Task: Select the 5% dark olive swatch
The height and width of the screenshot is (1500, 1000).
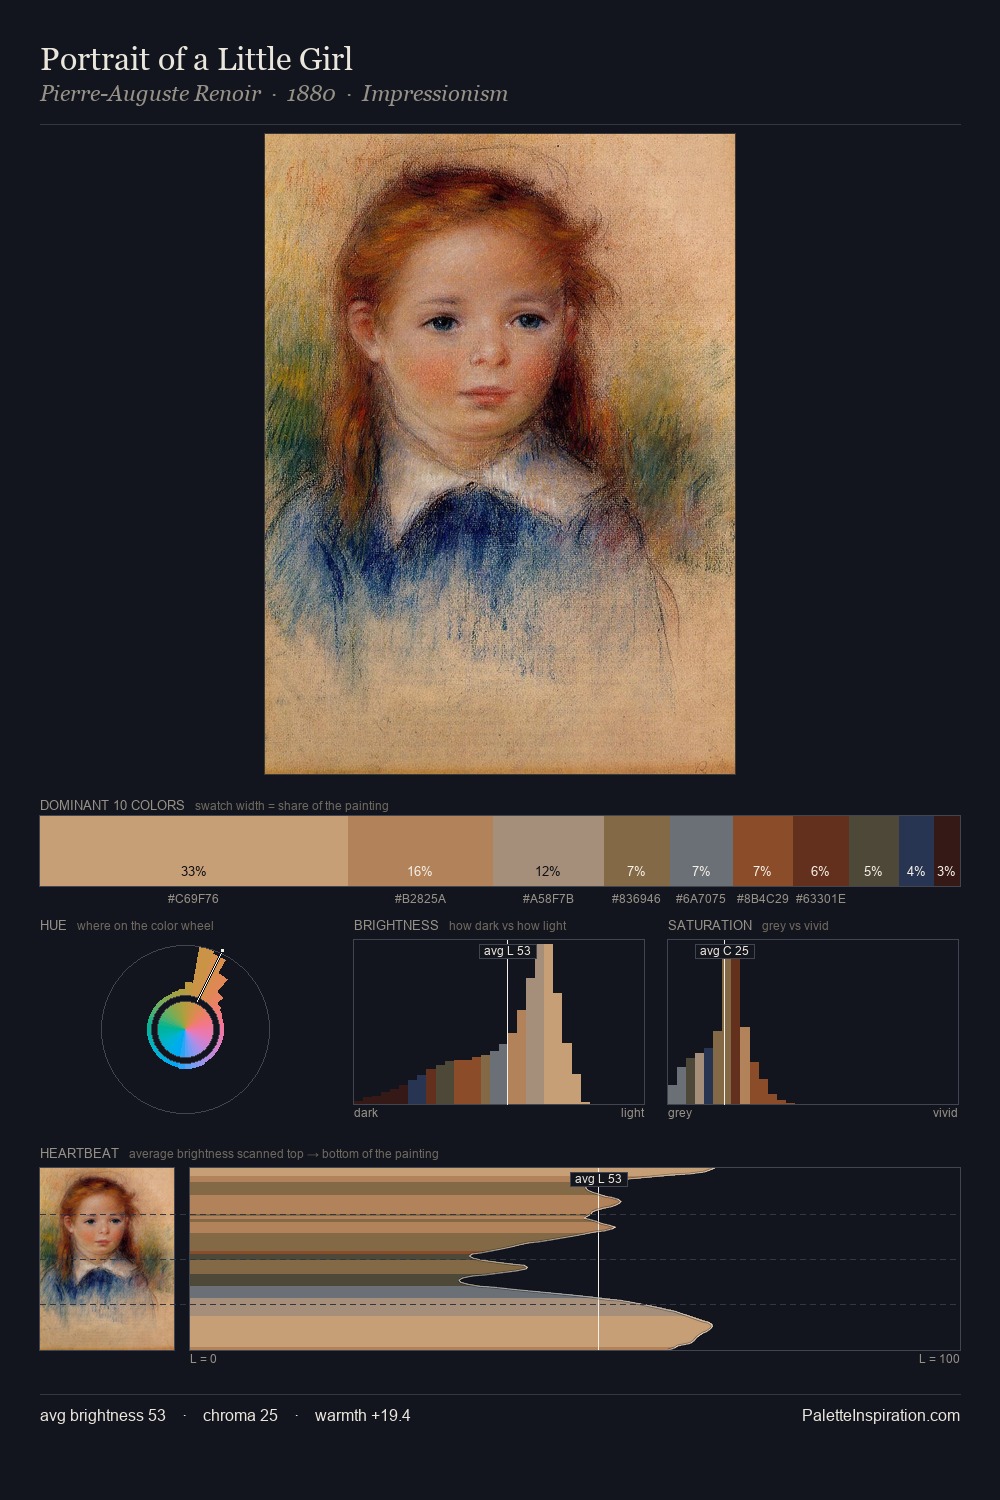Action: coord(874,851)
